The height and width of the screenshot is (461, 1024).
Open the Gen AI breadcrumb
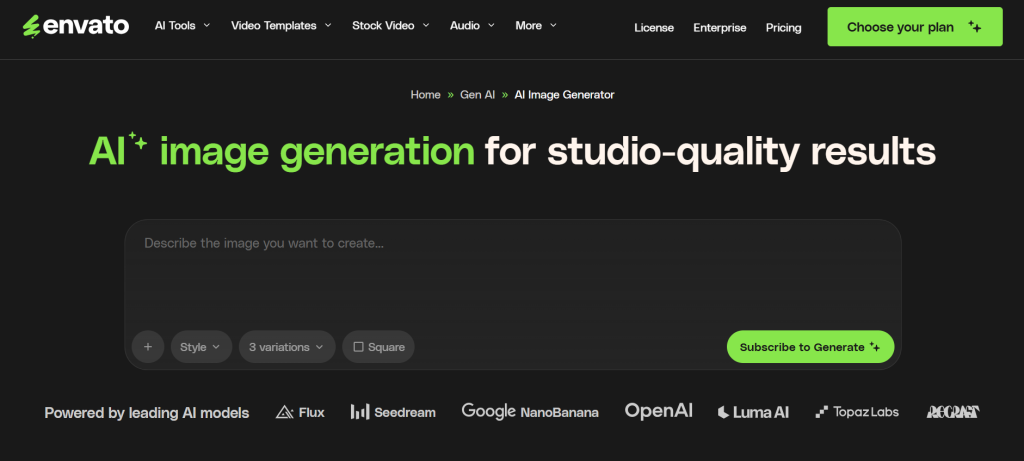coord(477,95)
